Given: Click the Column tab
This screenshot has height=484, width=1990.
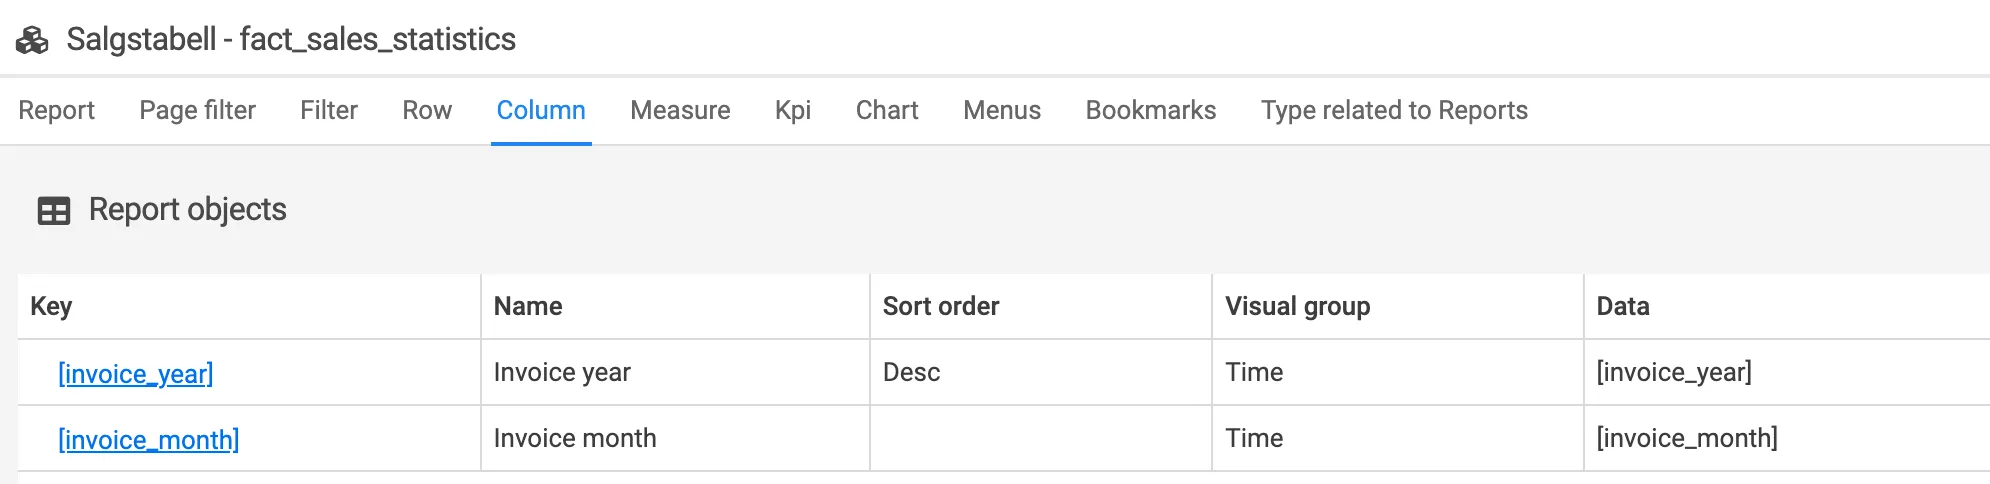Looking at the screenshot, I should 541,110.
